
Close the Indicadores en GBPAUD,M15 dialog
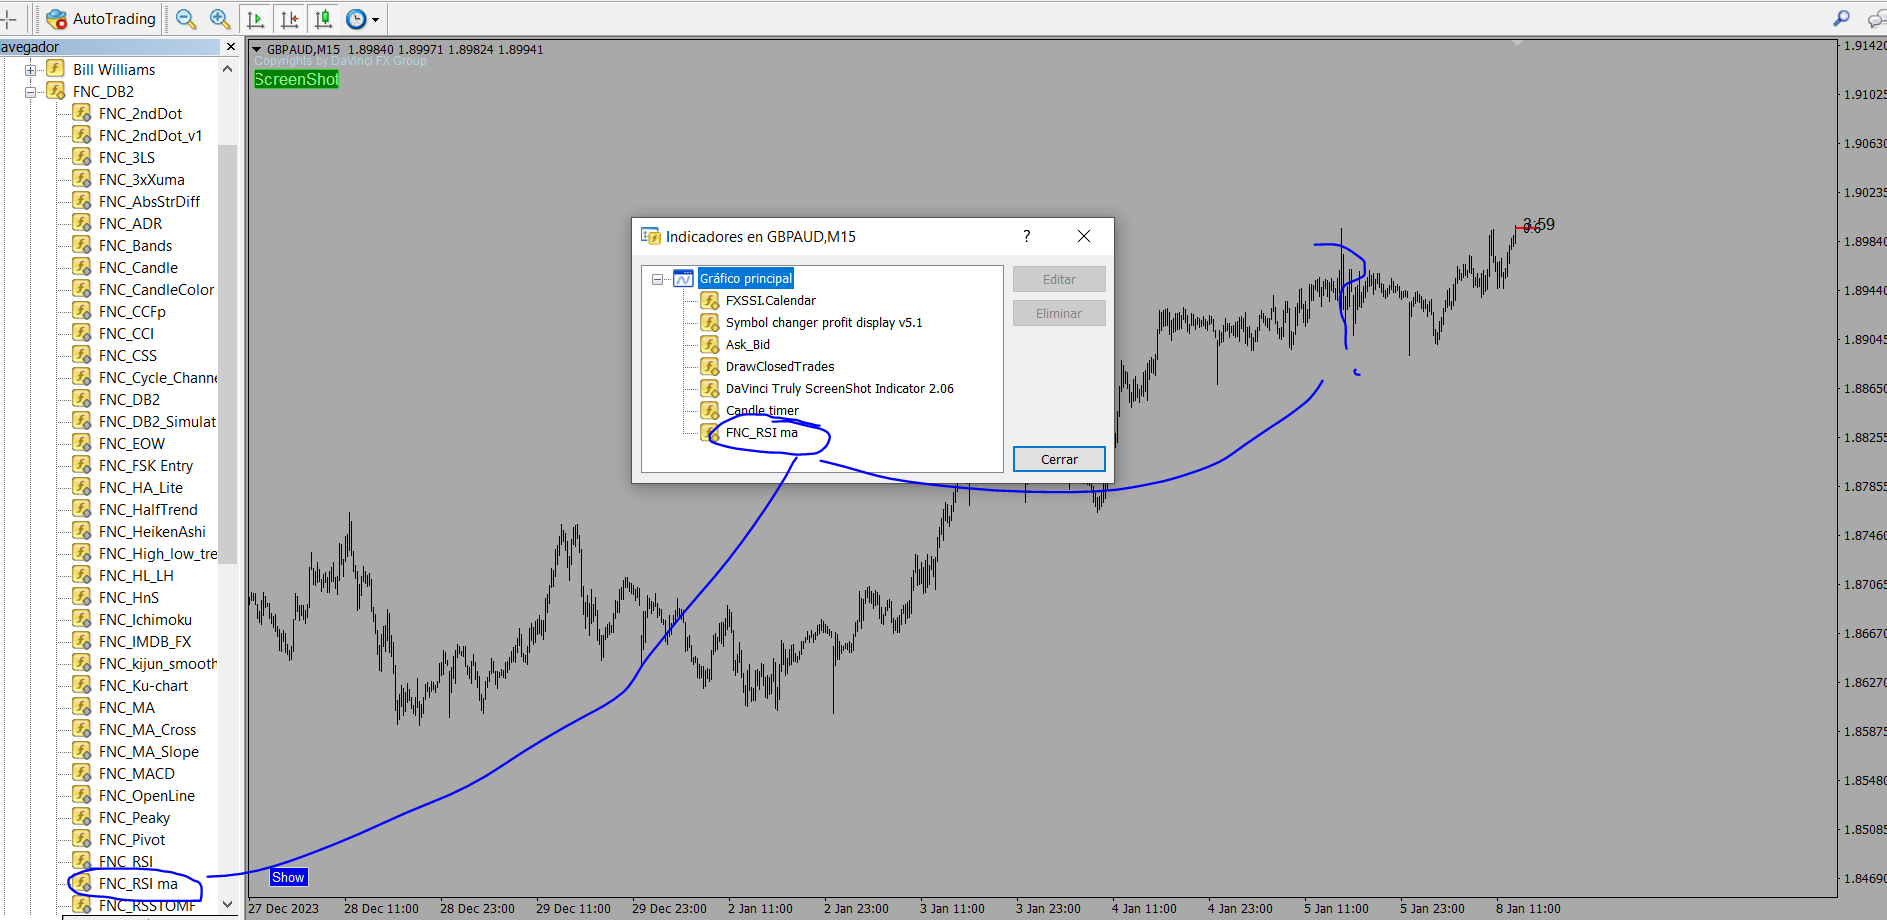coord(1084,236)
